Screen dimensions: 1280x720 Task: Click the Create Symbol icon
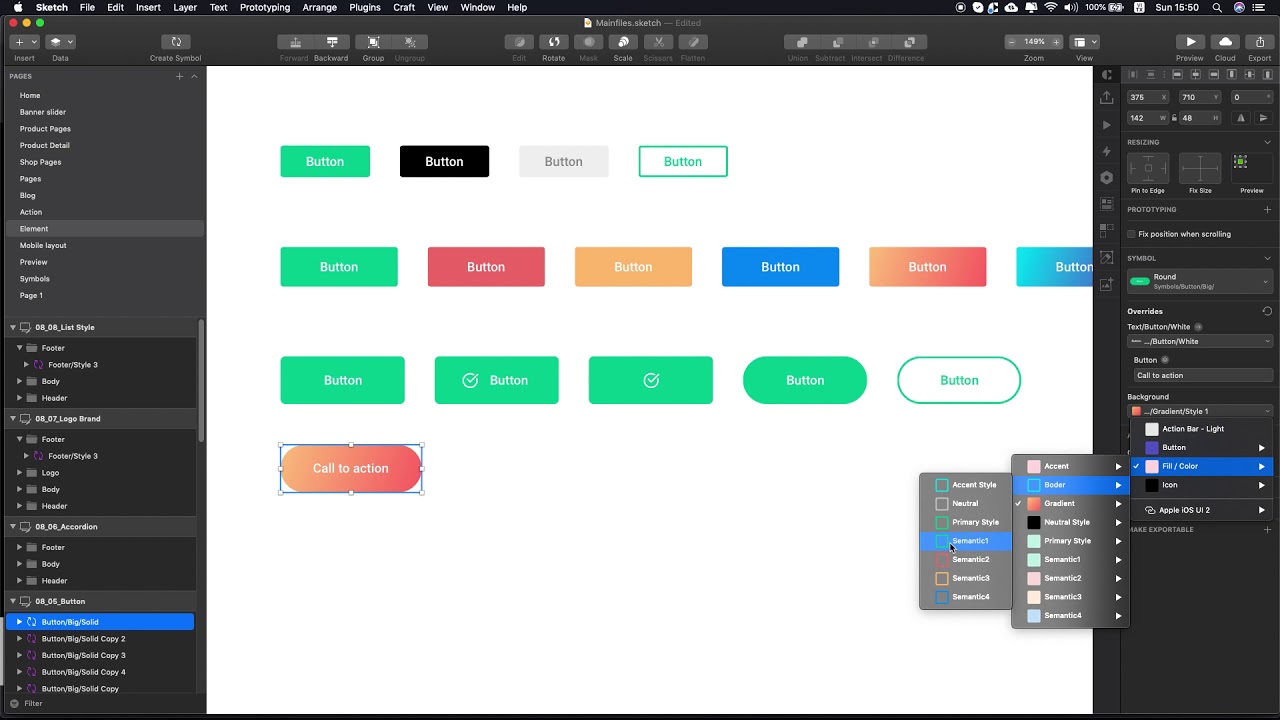coord(176,42)
